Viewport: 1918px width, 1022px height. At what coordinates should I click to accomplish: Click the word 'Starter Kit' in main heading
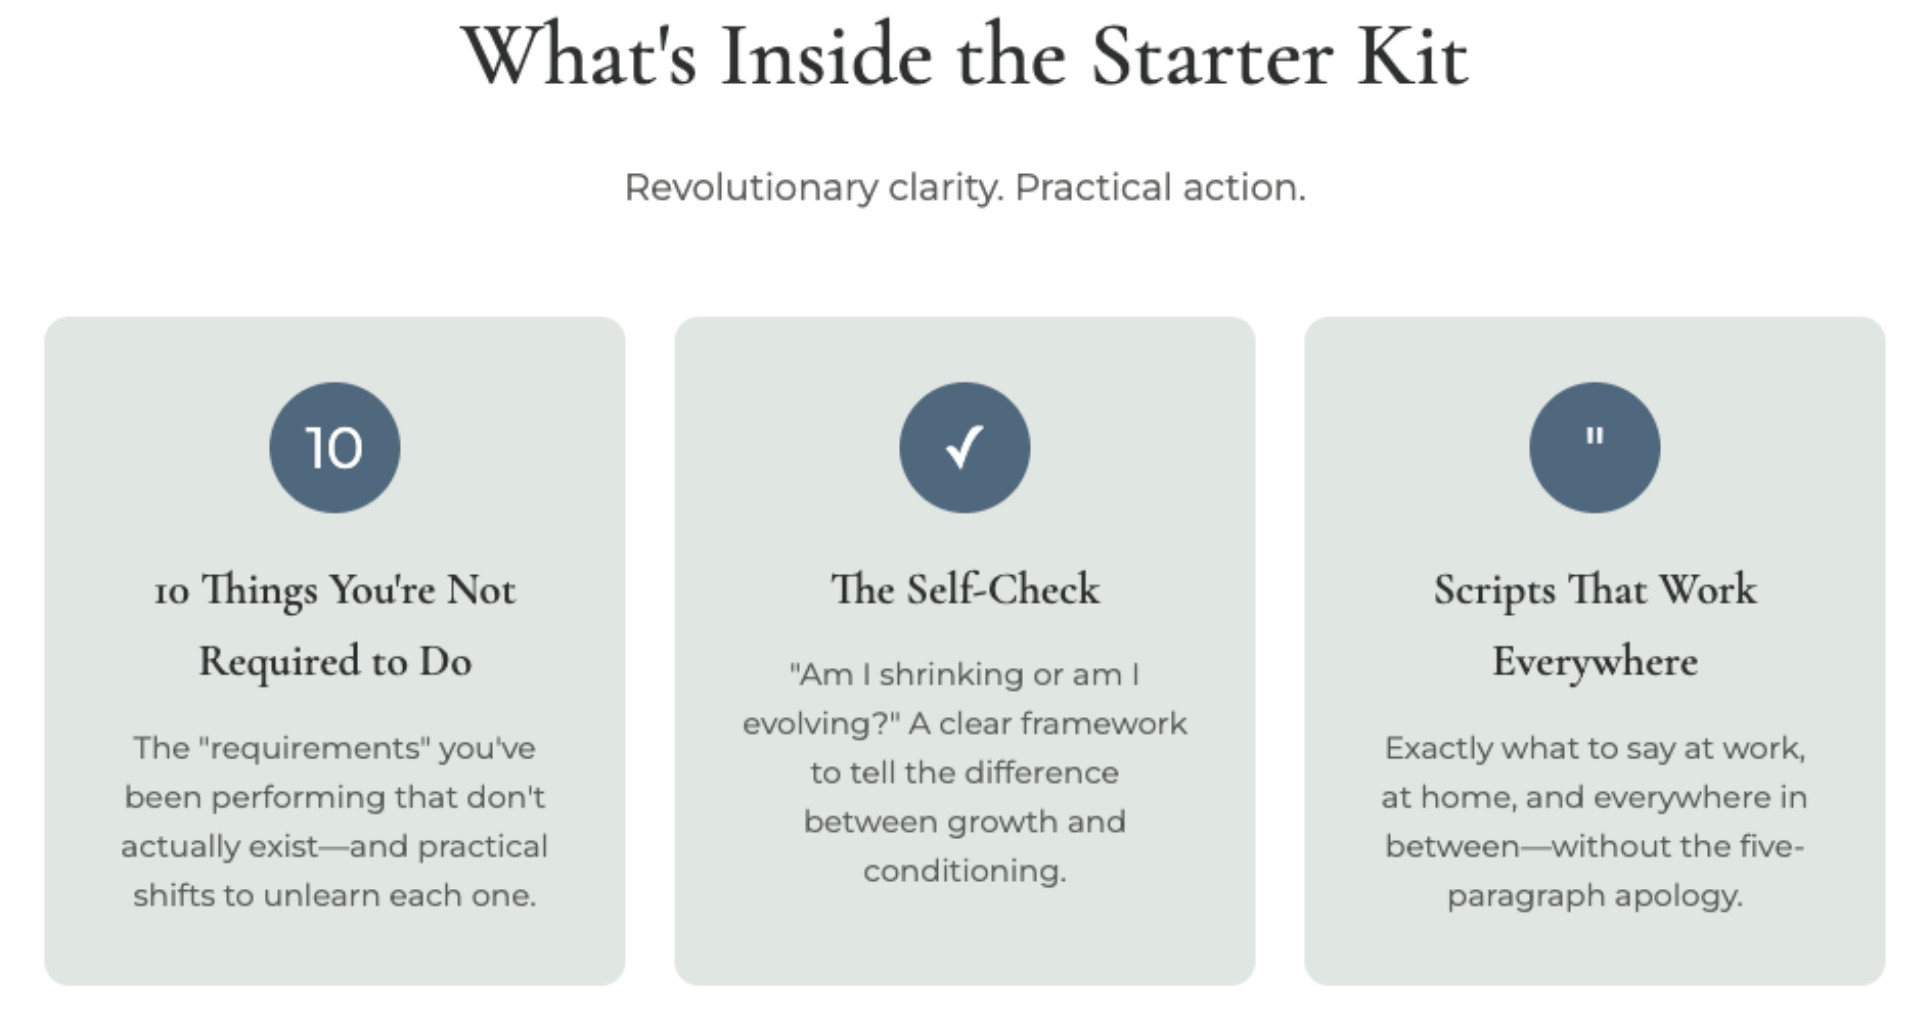[x=1280, y=56]
